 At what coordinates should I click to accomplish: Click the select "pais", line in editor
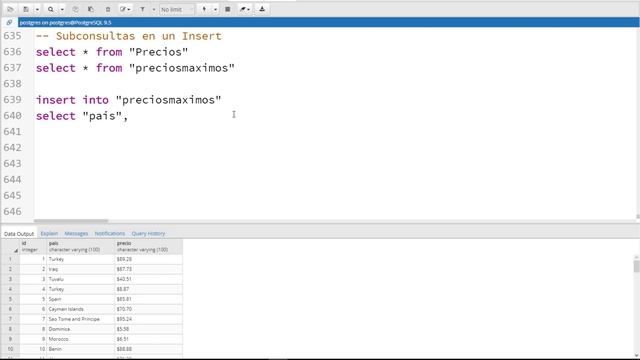[x=82, y=116]
